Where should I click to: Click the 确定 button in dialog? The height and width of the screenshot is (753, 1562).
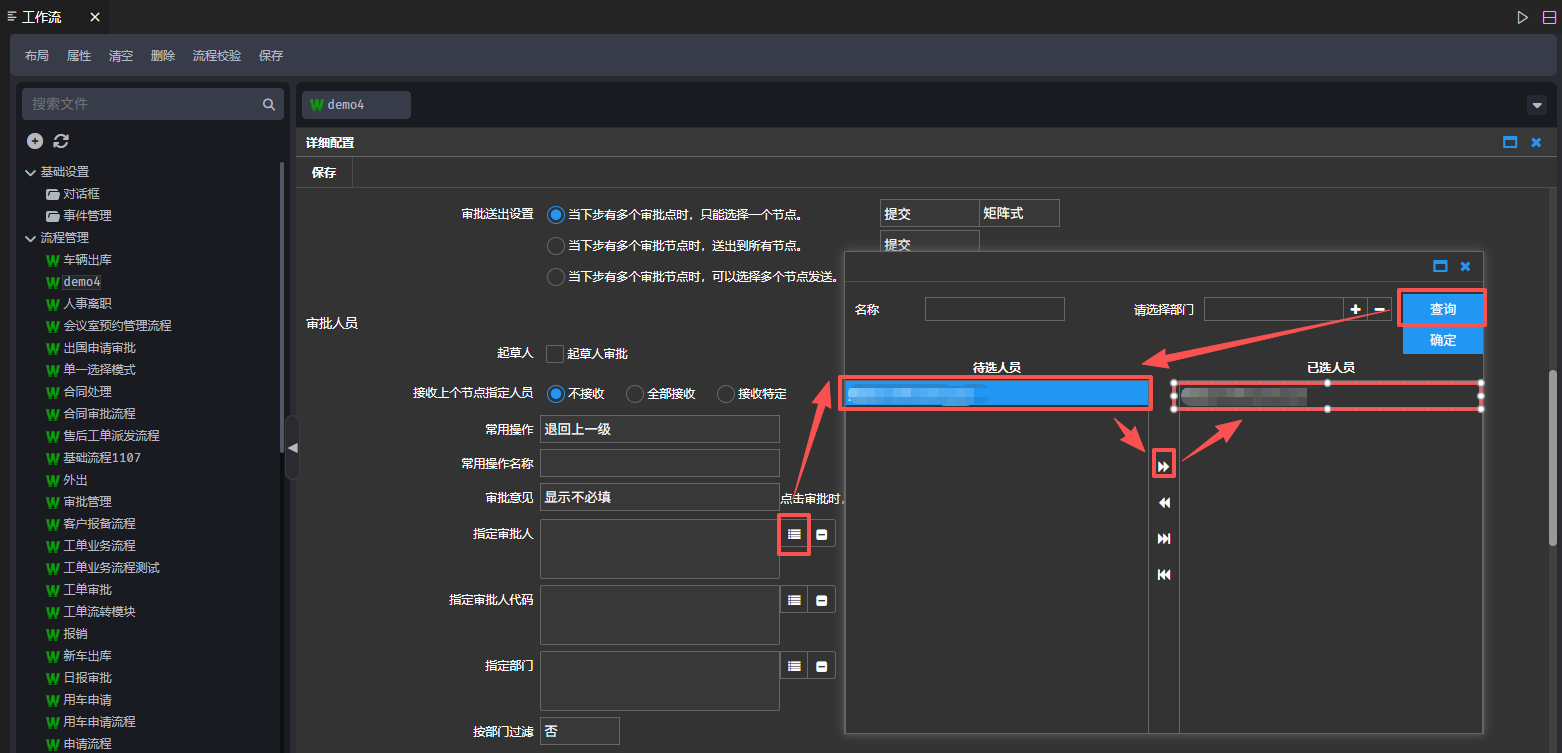1442,340
